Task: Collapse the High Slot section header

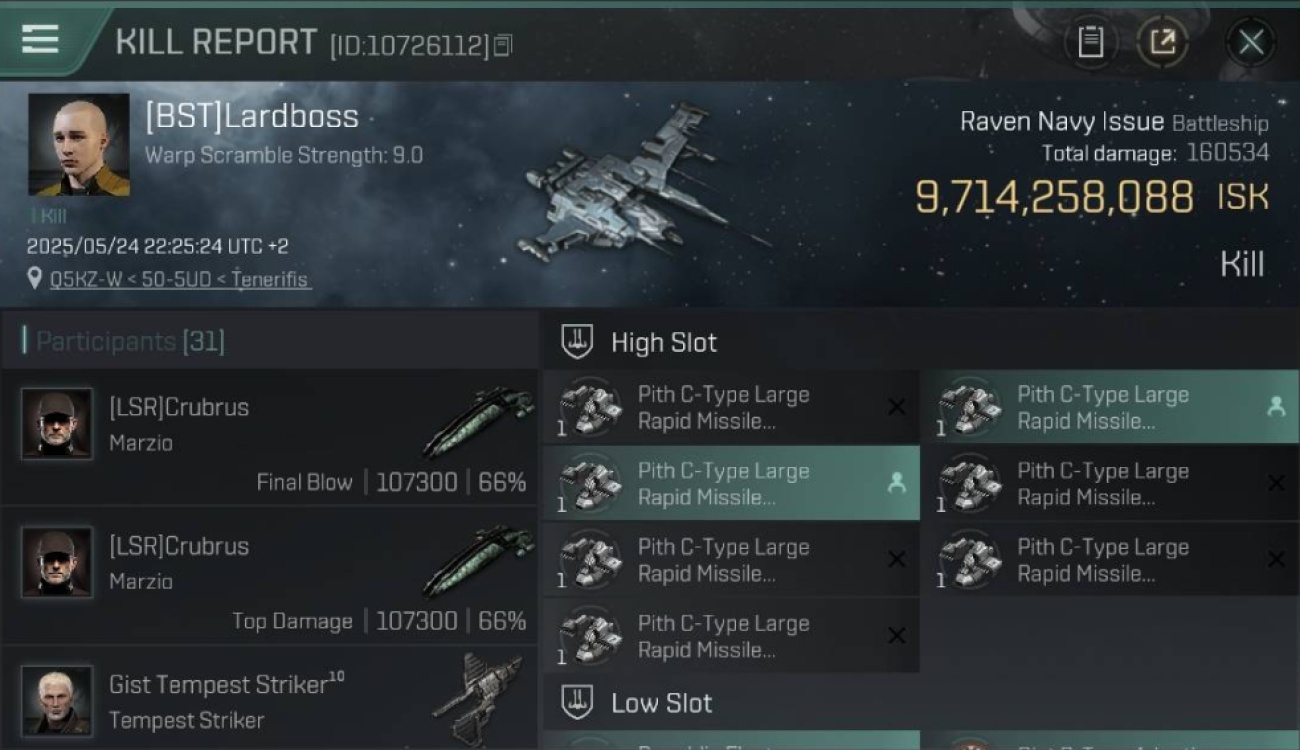Action: 921,342
